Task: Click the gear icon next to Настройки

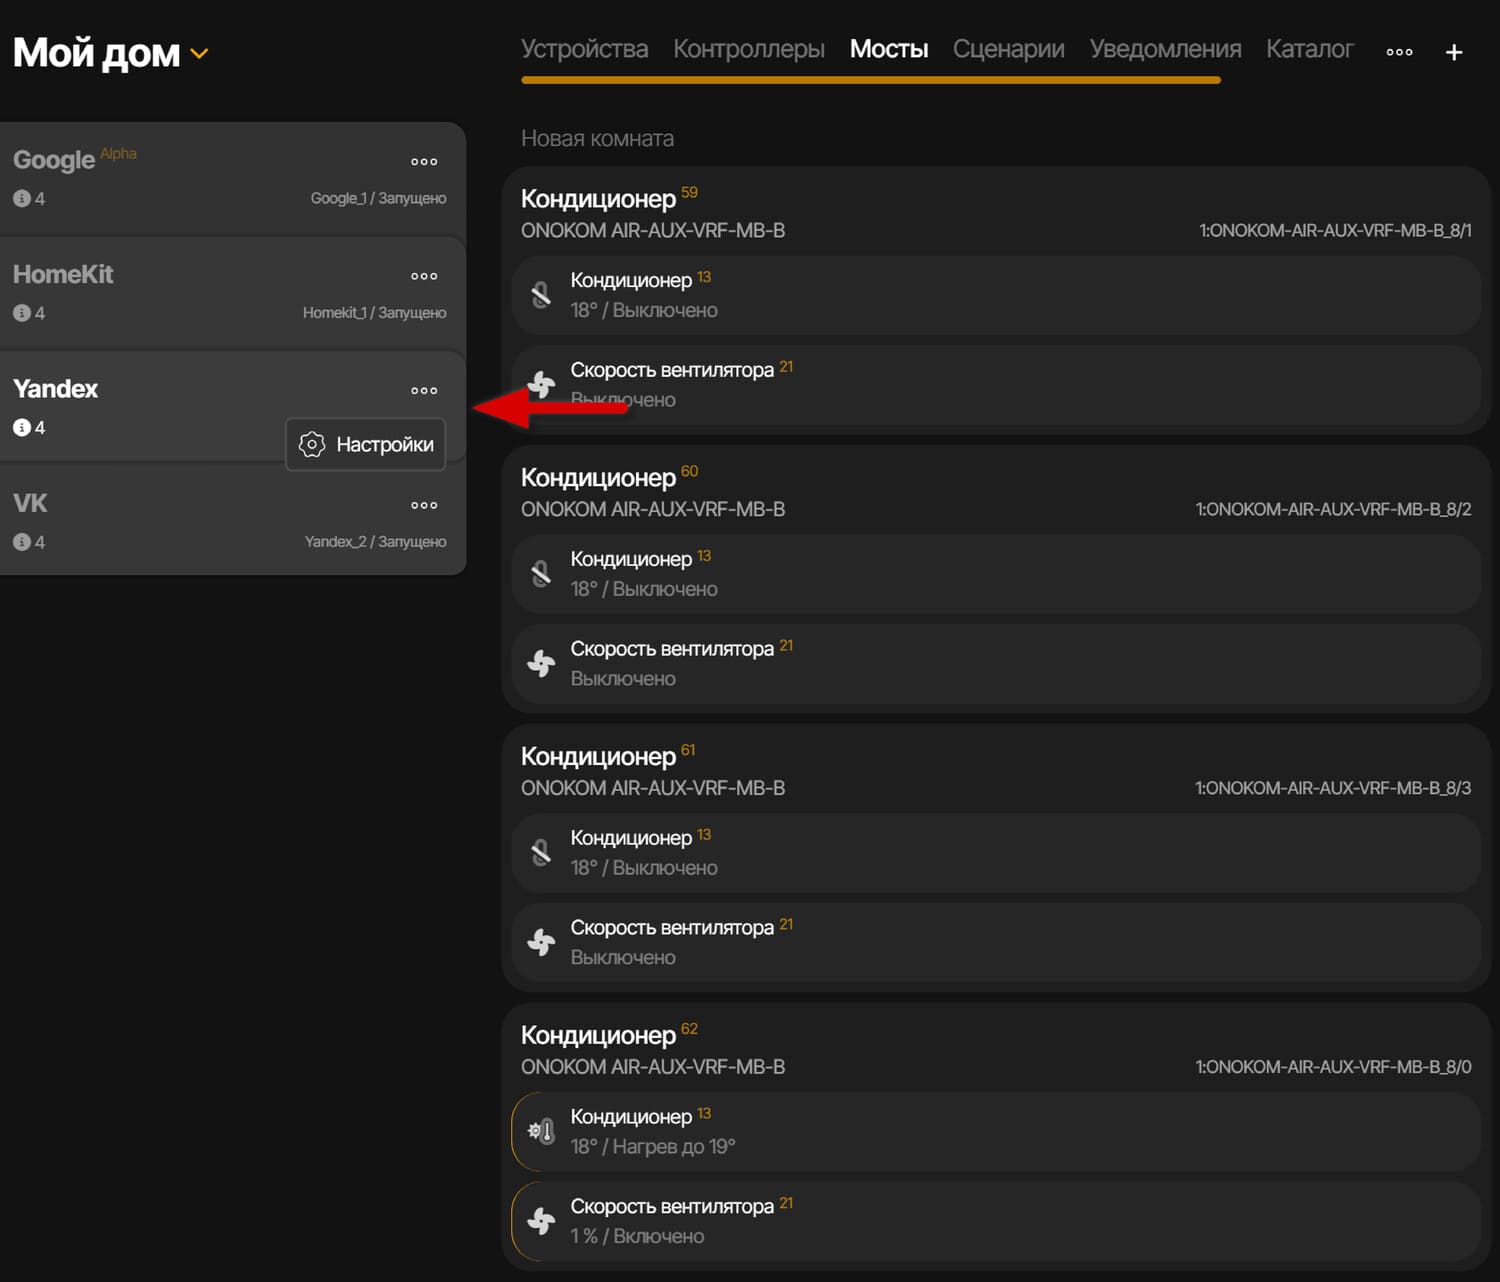Action: pyautogui.click(x=312, y=444)
